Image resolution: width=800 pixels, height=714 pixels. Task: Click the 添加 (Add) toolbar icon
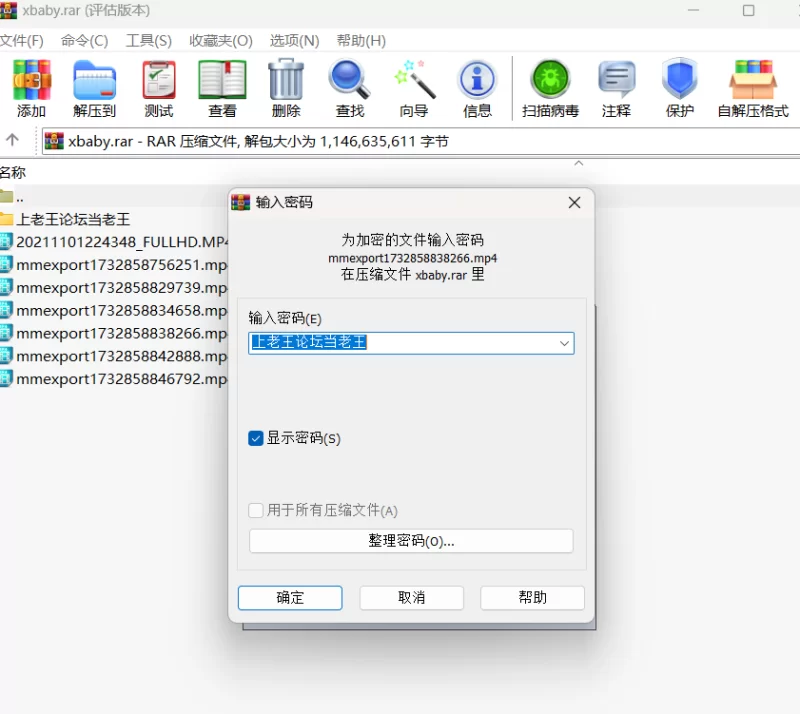(x=32, y=80)
